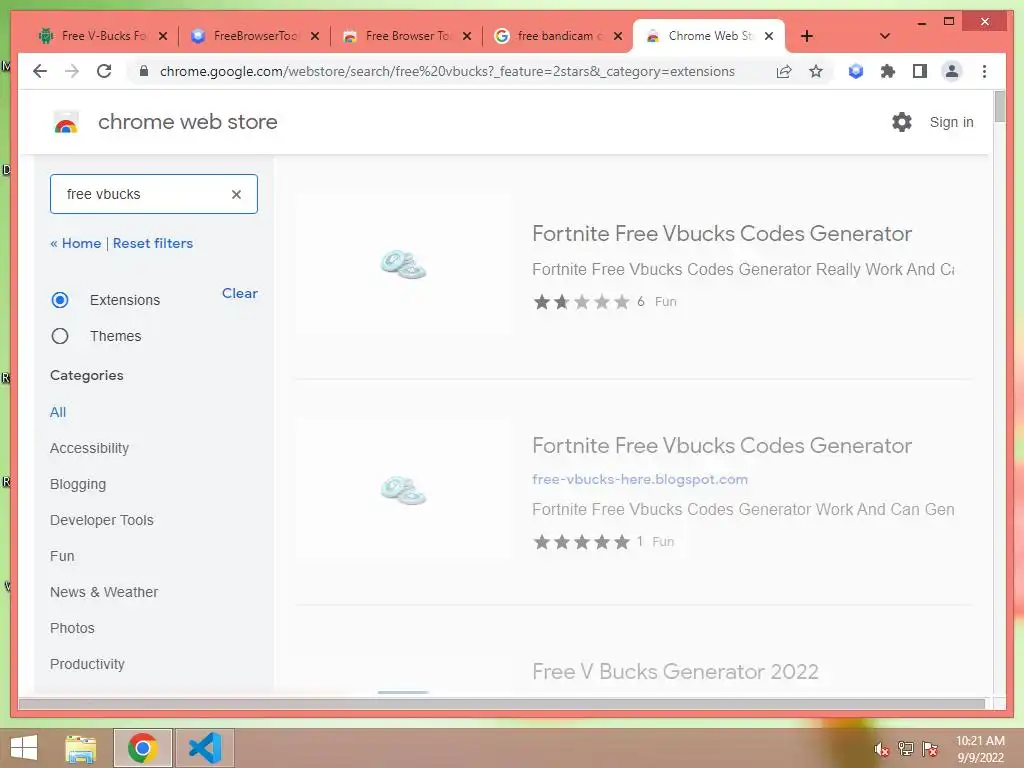
Task: Click the Chrome Web Store logo
Action: pyautogui.click(x=65, y=122)
